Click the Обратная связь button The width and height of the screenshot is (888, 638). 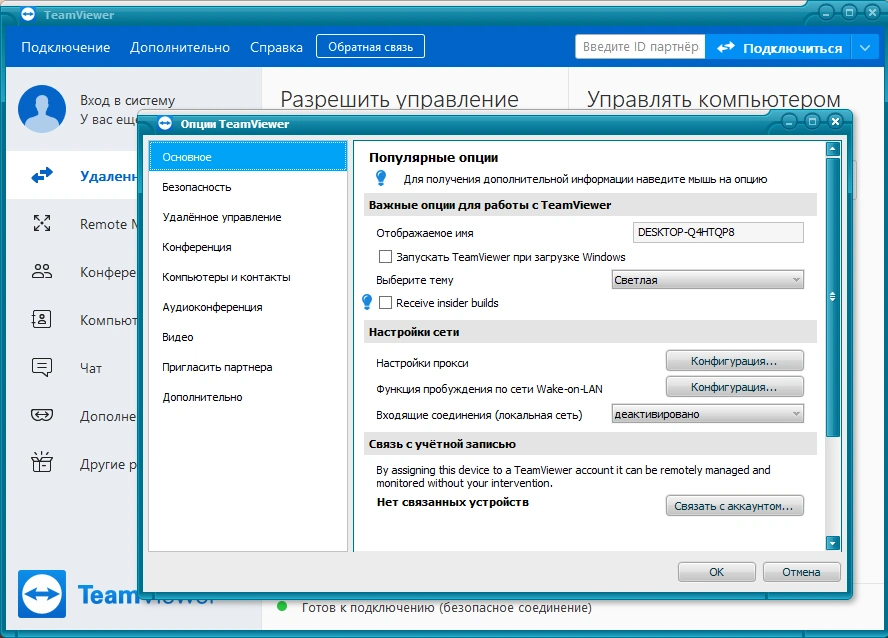coord(370,46)
